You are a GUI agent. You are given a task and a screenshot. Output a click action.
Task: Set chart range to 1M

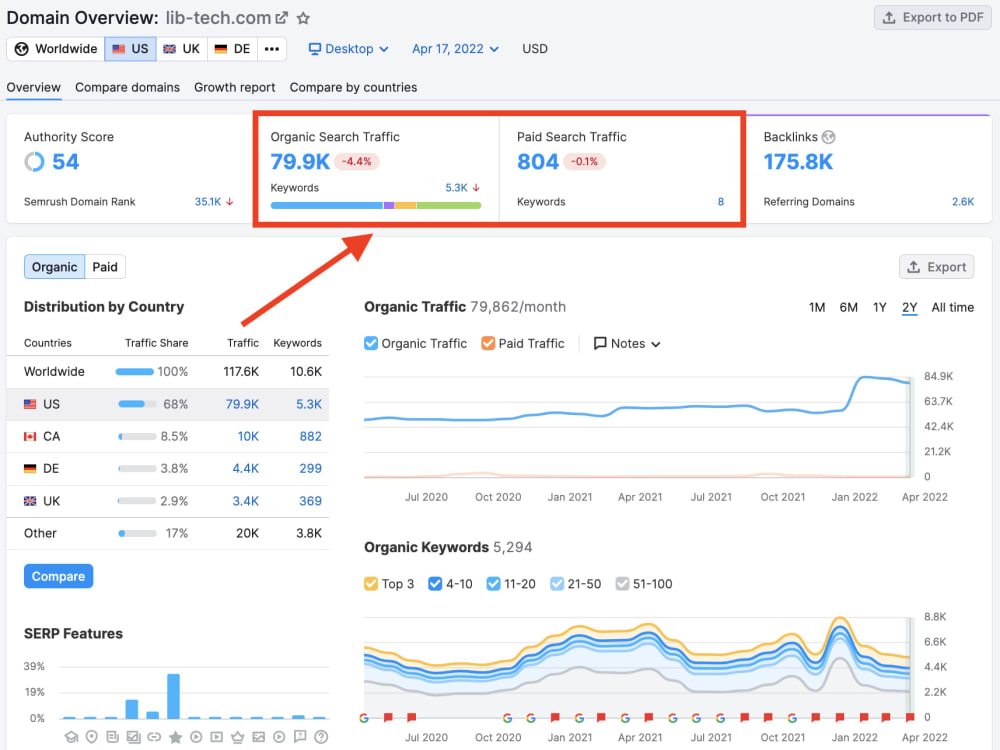click(x=816, y=307)
